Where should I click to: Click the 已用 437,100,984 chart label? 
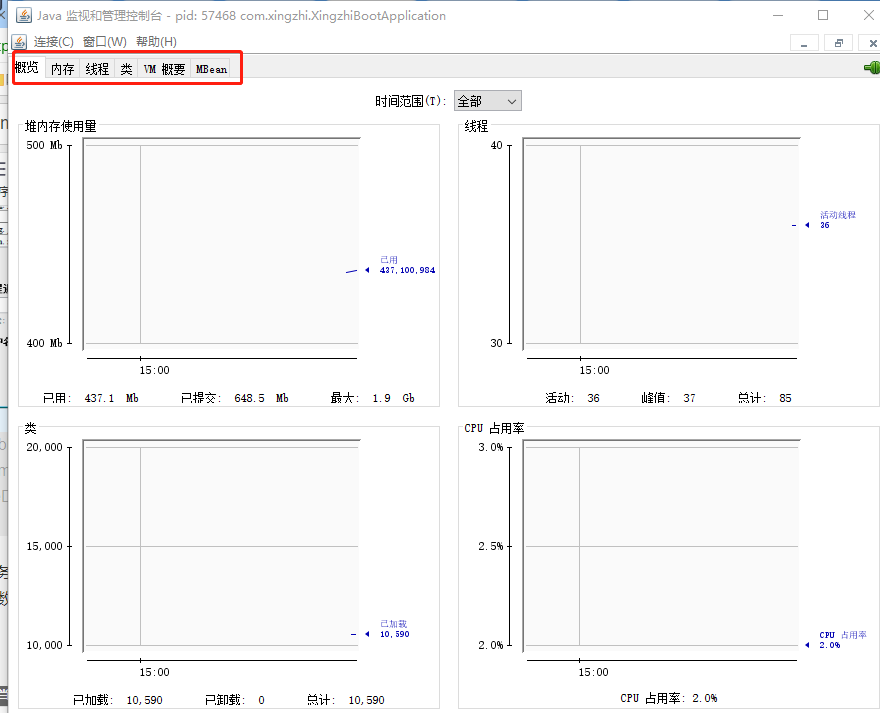(407, 265)
